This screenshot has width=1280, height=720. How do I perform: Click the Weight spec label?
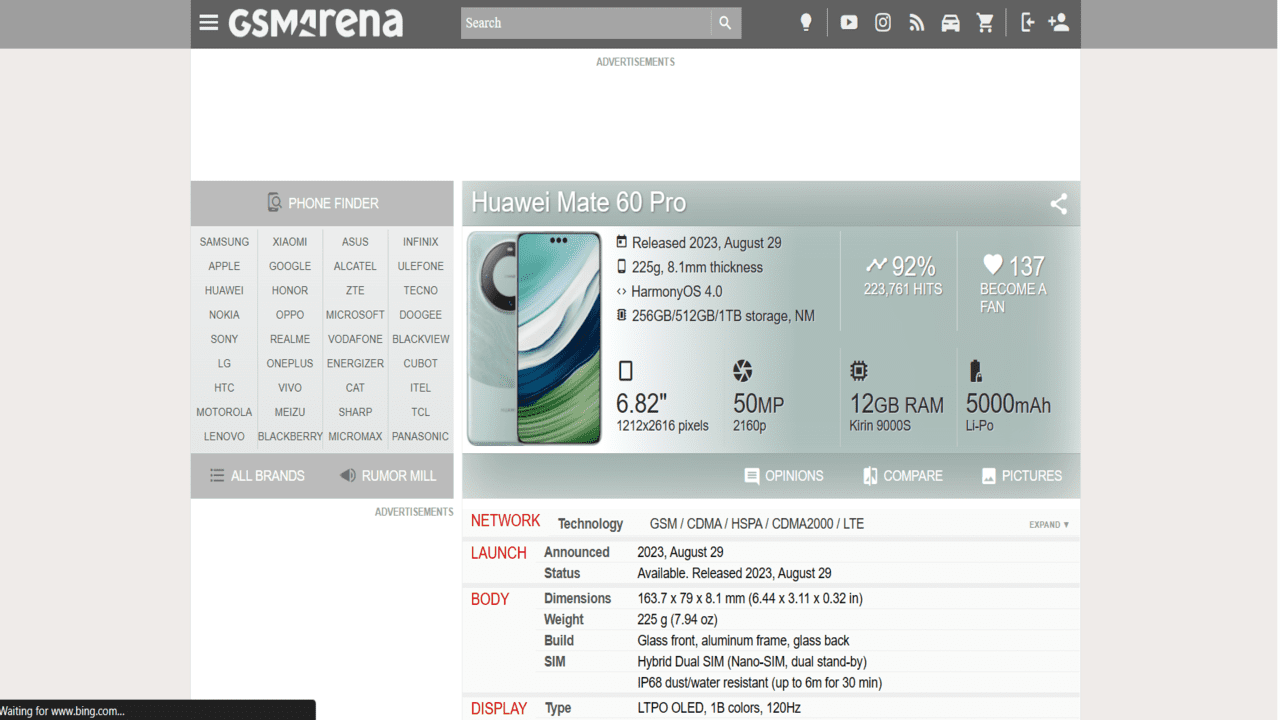point(563,620)
